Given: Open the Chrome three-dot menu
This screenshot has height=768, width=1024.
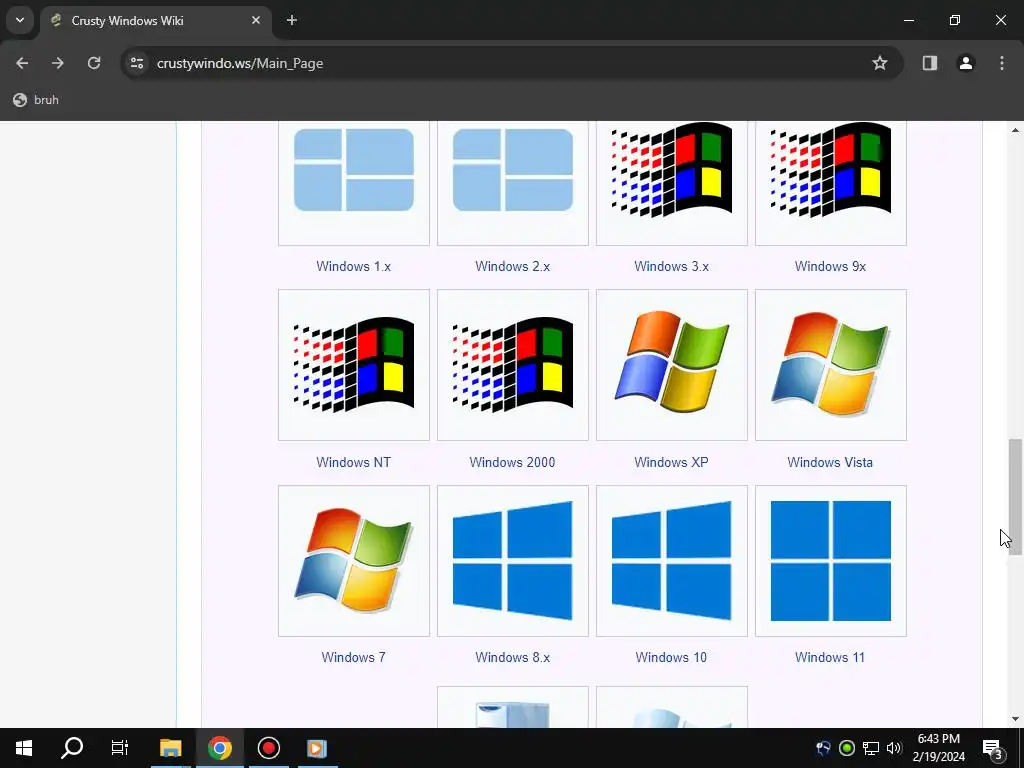Looking at the screenshot, I should [x=1002, y=63].
